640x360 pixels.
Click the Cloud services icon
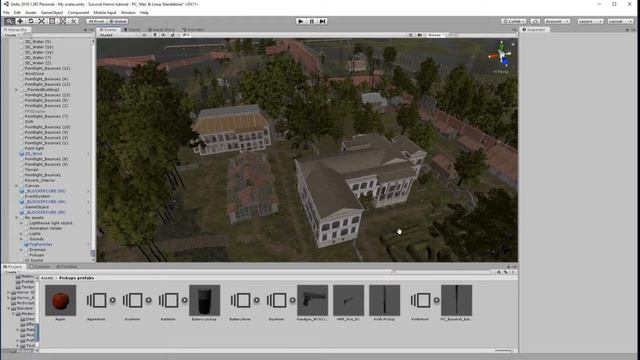pos(535,21)
